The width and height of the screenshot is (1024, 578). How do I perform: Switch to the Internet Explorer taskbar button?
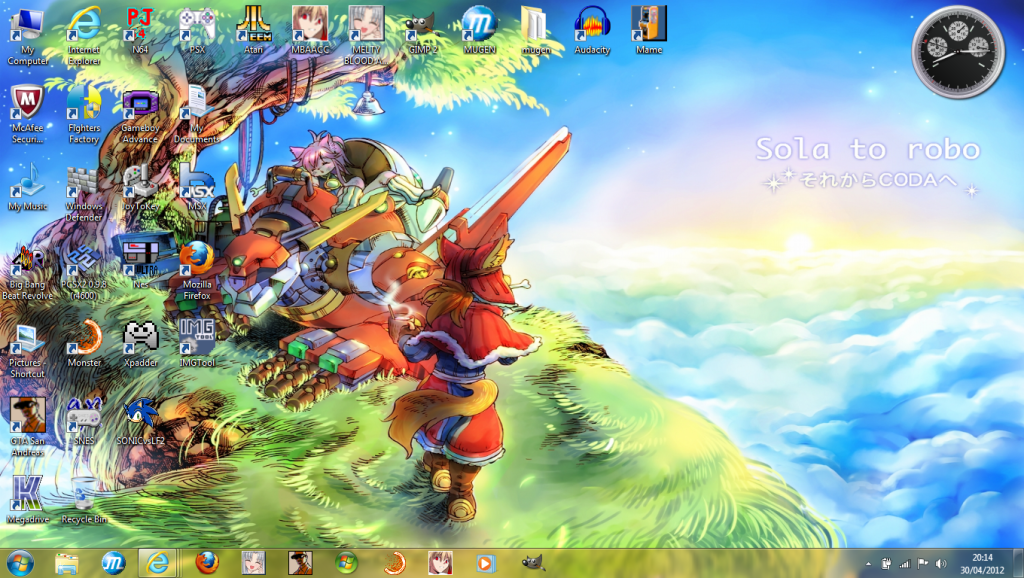157,563
